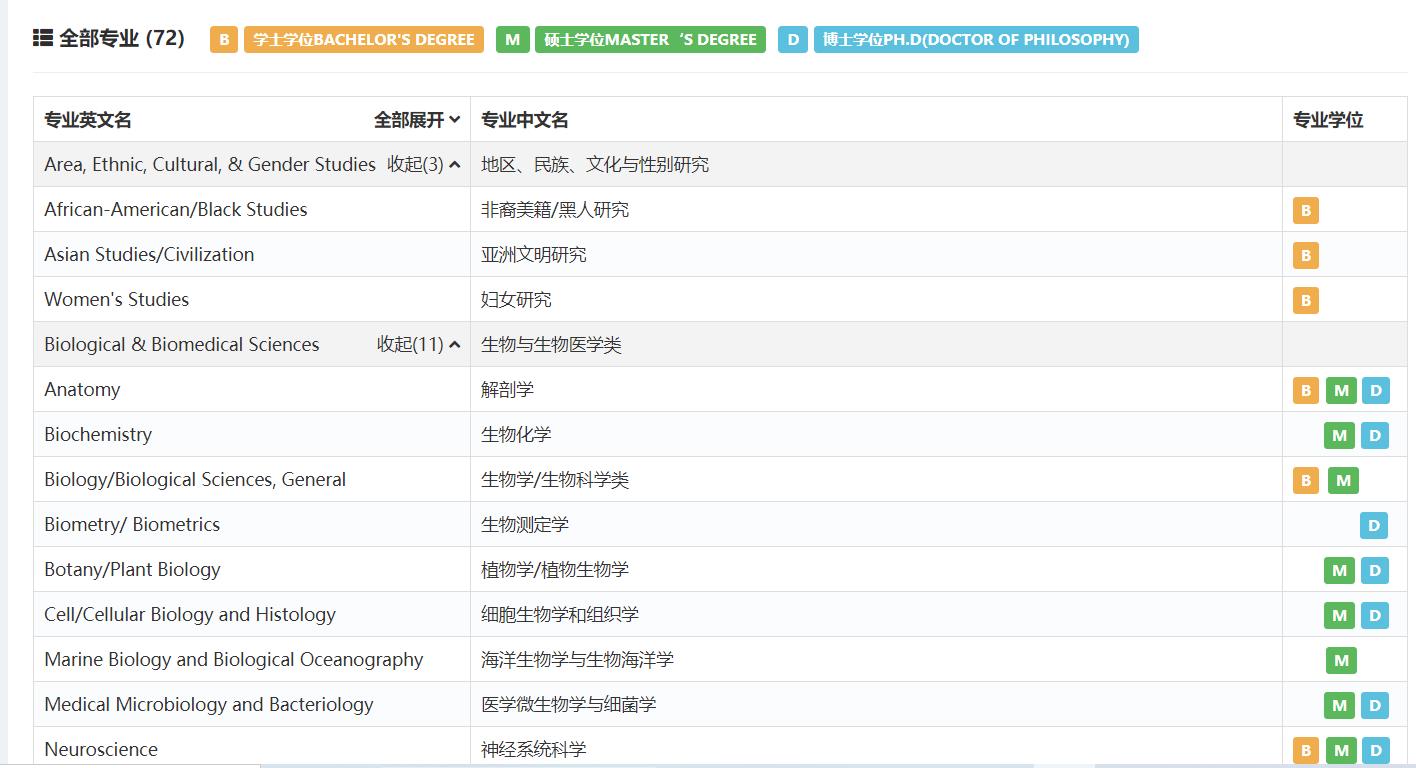This screenshot has width=1416, height=768.
Task: Click D badge in Biometry/Biometrics row
Action: pos(1374,525)
